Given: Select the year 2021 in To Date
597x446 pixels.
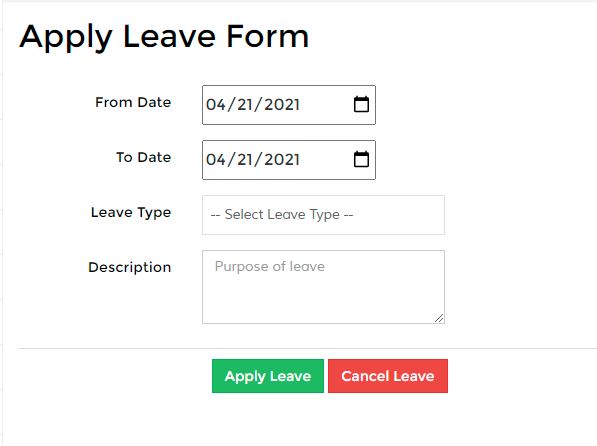Looking at the screenshot, I should coord(282,160).
